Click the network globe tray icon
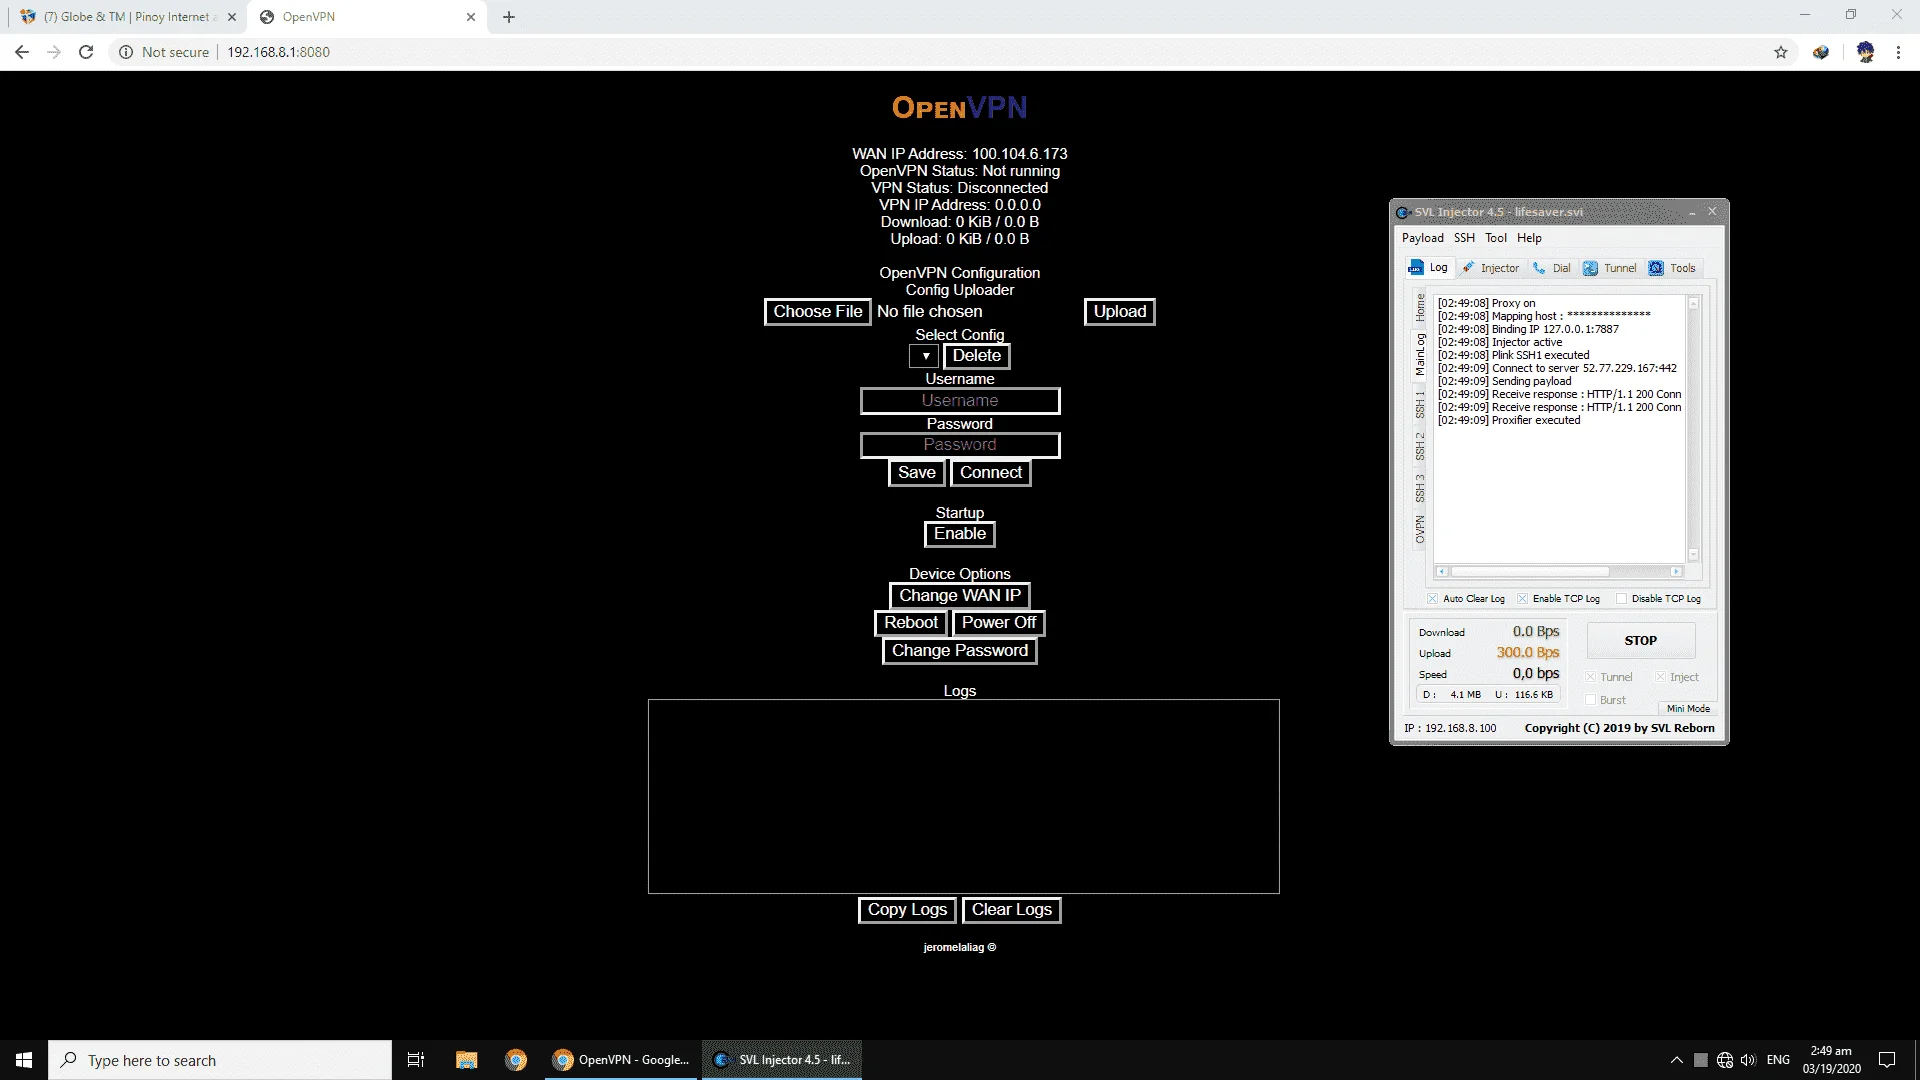1920x1080 pixels. click(x=1724, y=1060)
